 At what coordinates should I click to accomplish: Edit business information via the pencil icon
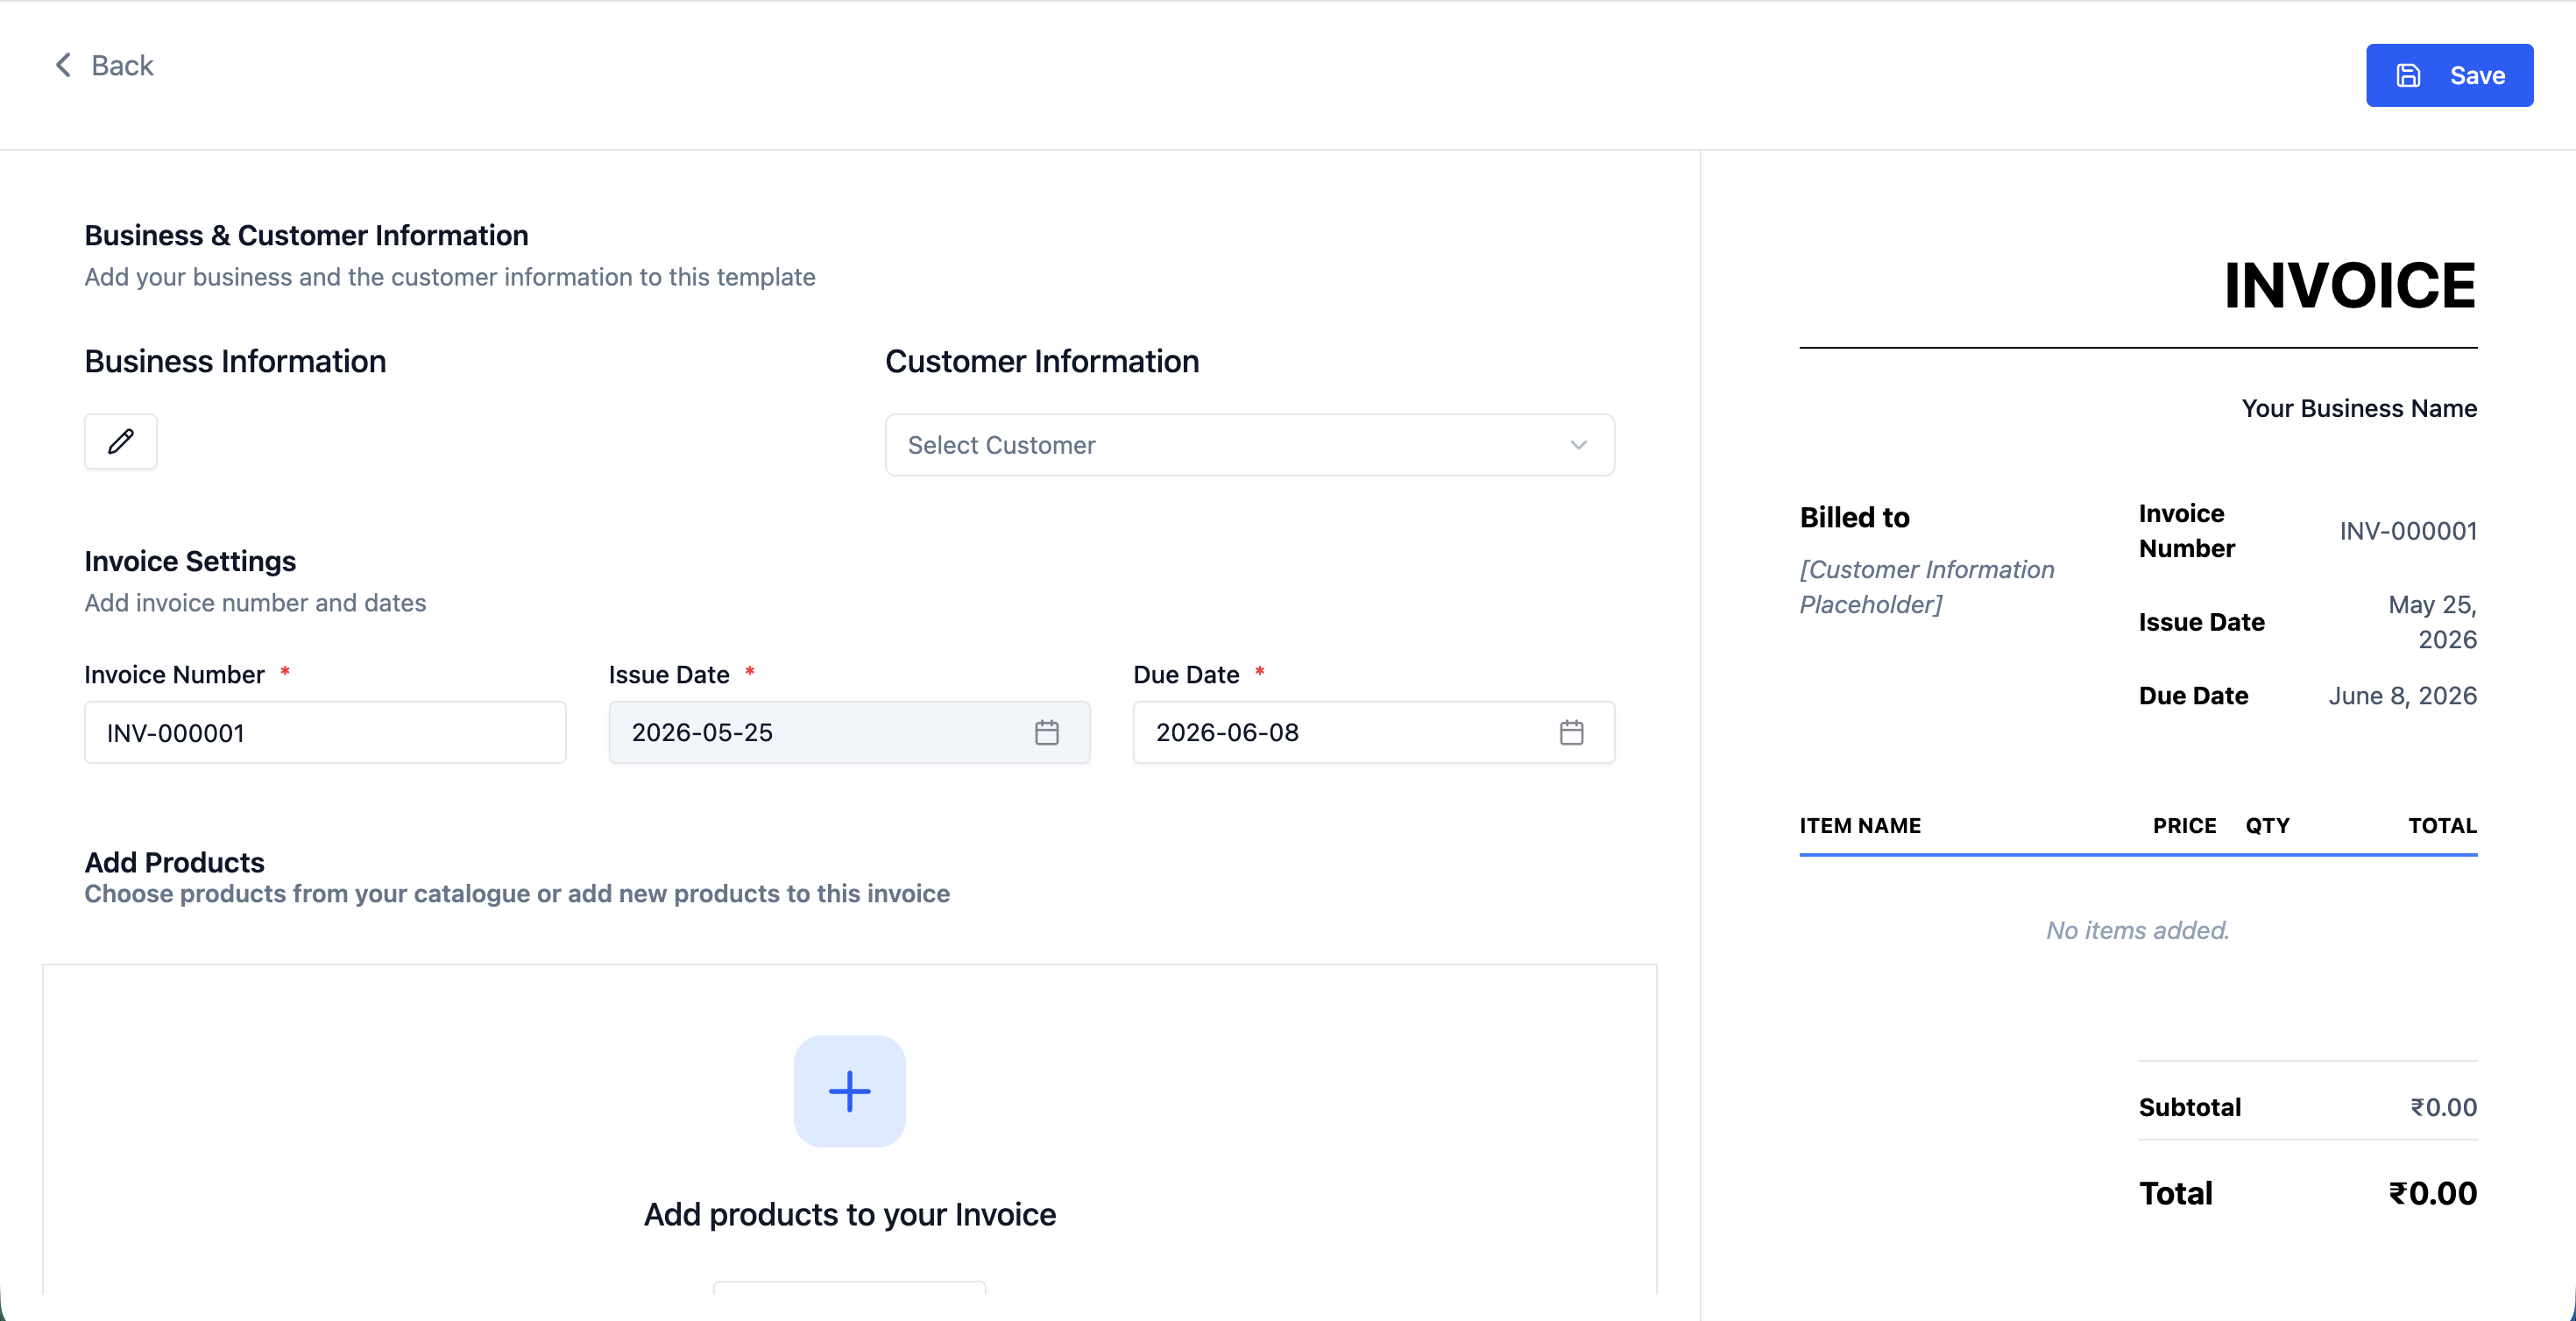121,441
